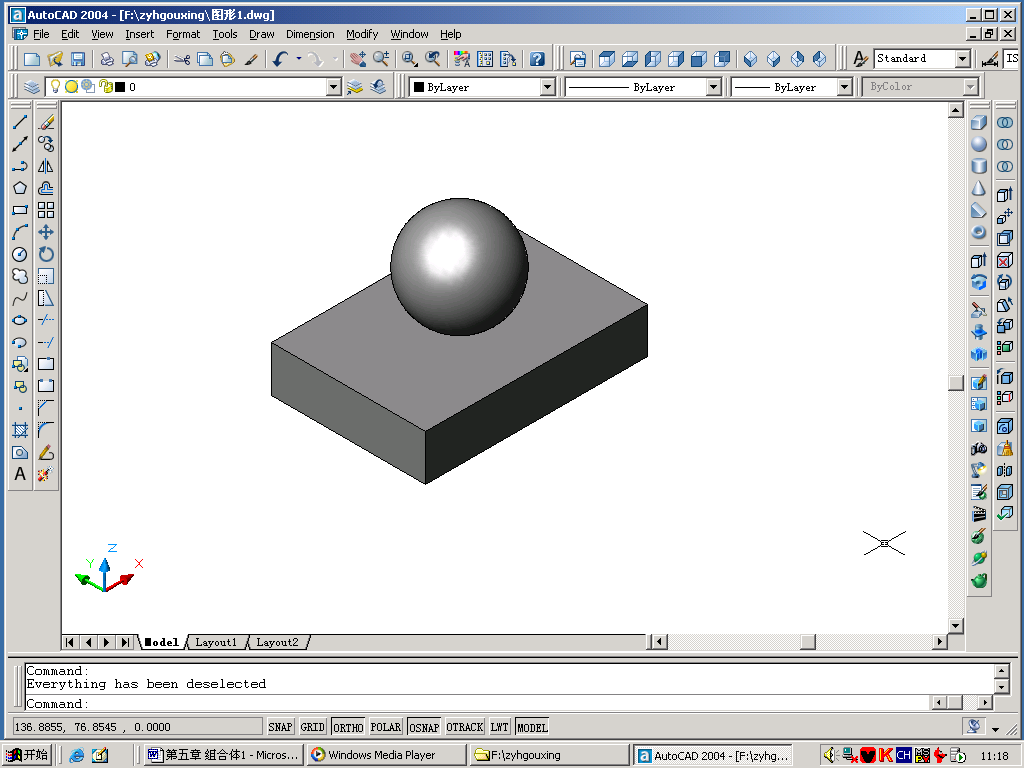
Task: Create a Box solid from Solids toolbar
Action: (978, 122)
